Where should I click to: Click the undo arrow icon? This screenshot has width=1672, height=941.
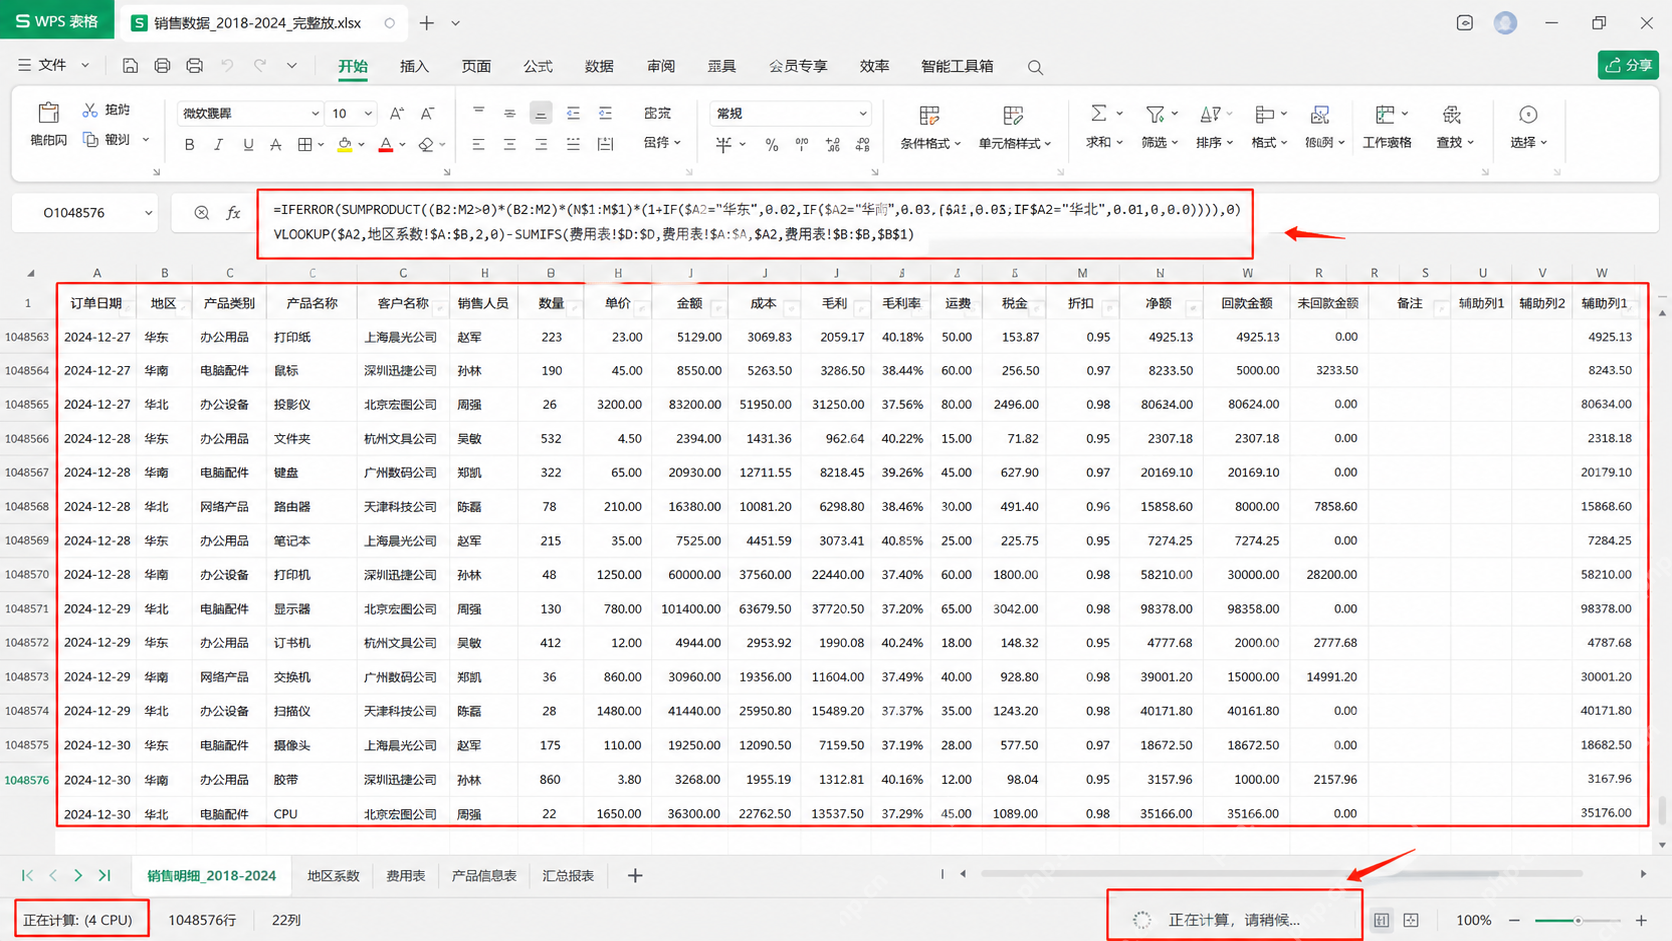point(227,66)
